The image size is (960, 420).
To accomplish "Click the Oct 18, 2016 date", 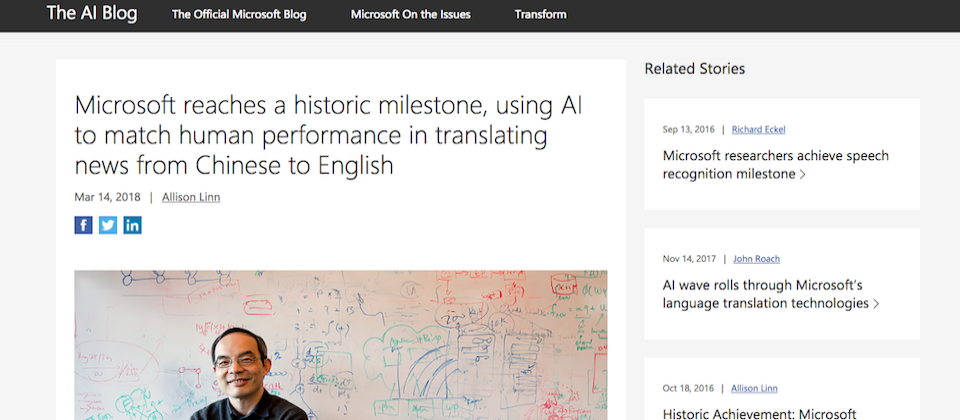I will pyautogui.click(x=688, y=388).
